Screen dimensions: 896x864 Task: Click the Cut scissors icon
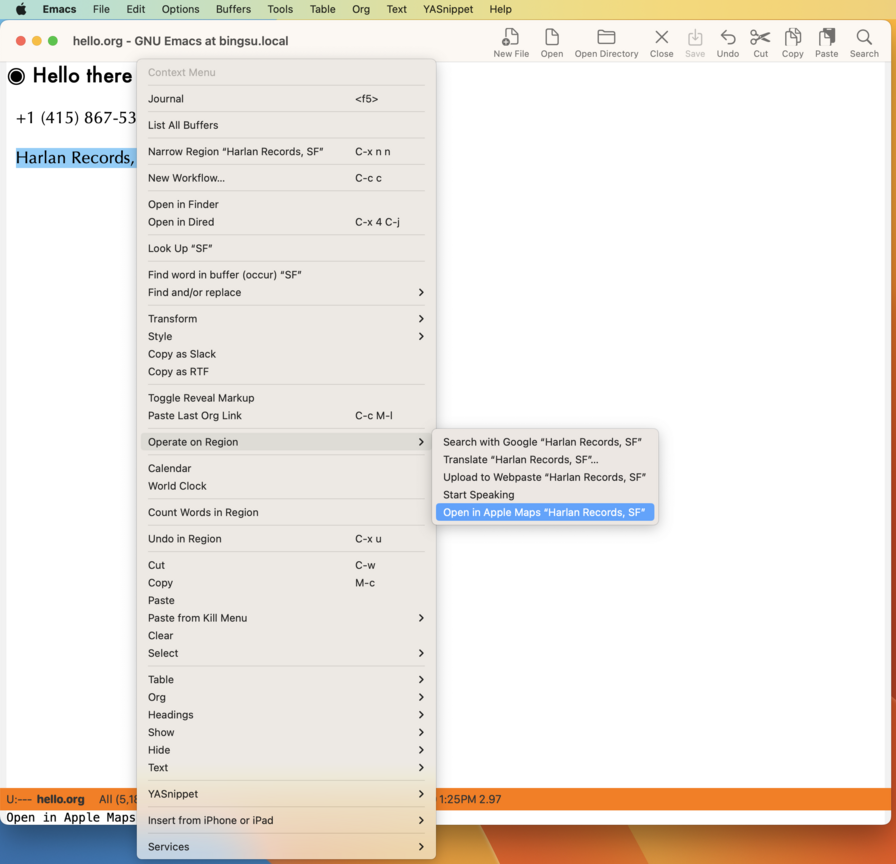click(760, 38)
